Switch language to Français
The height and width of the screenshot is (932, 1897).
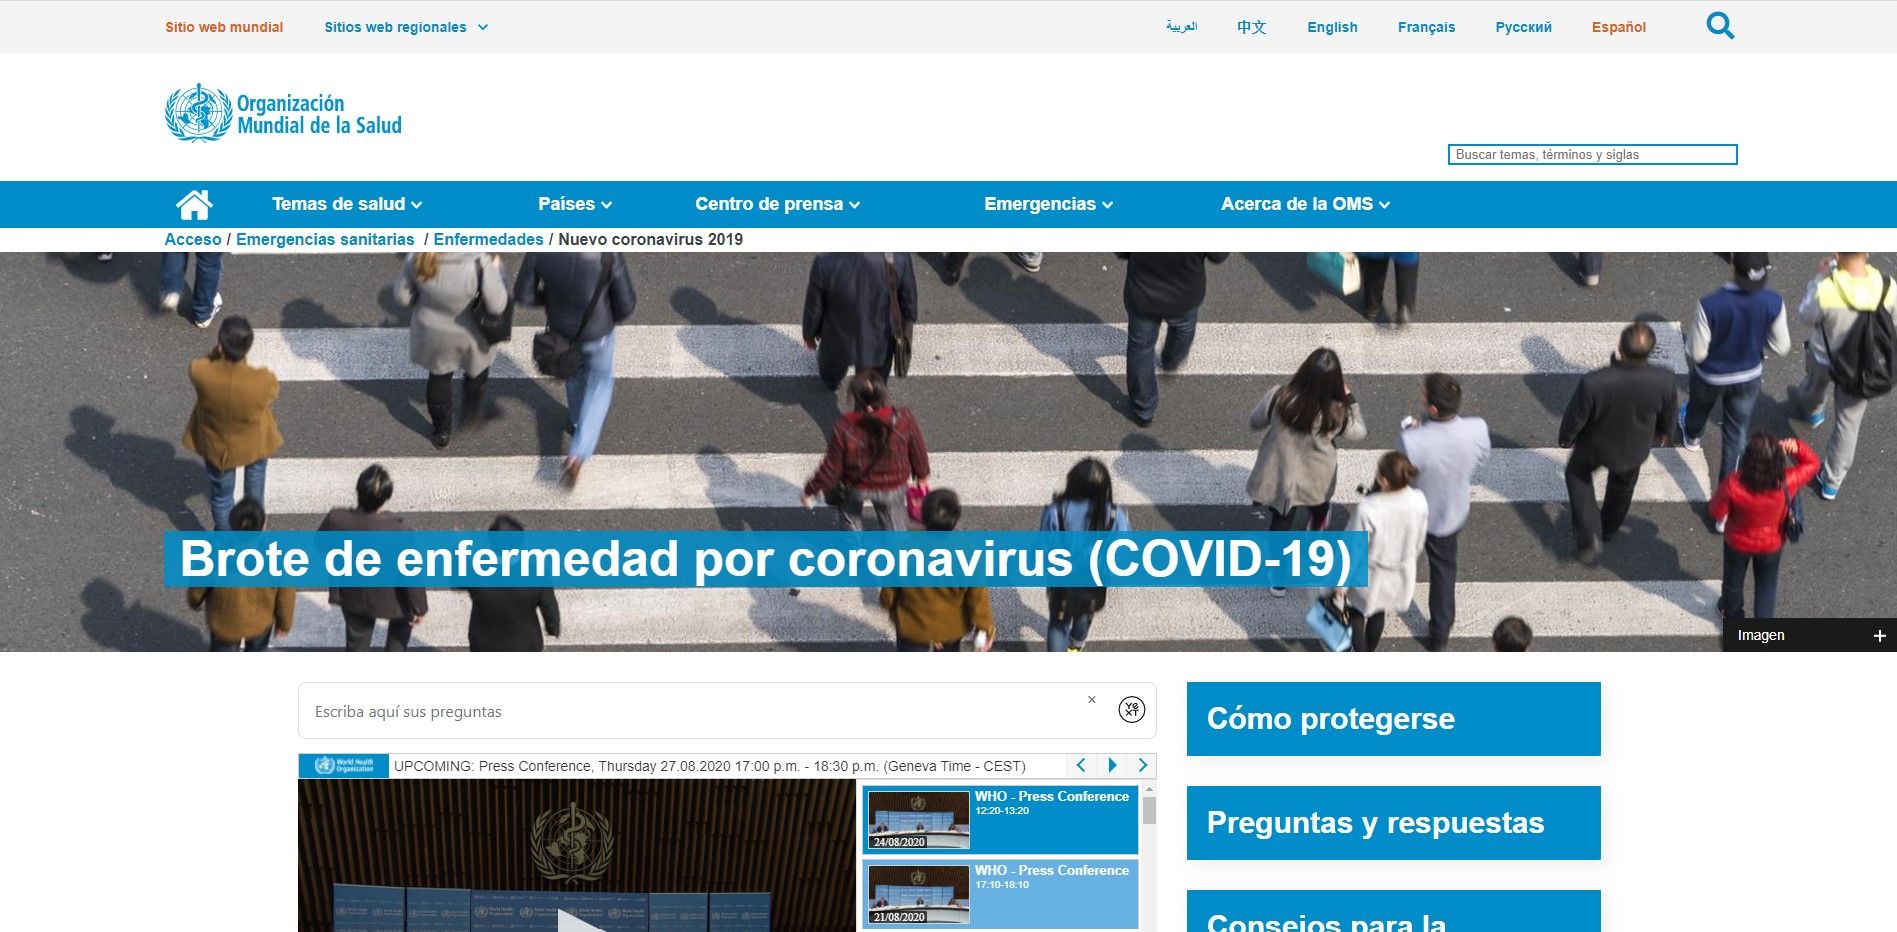(x=1426, y=27)
